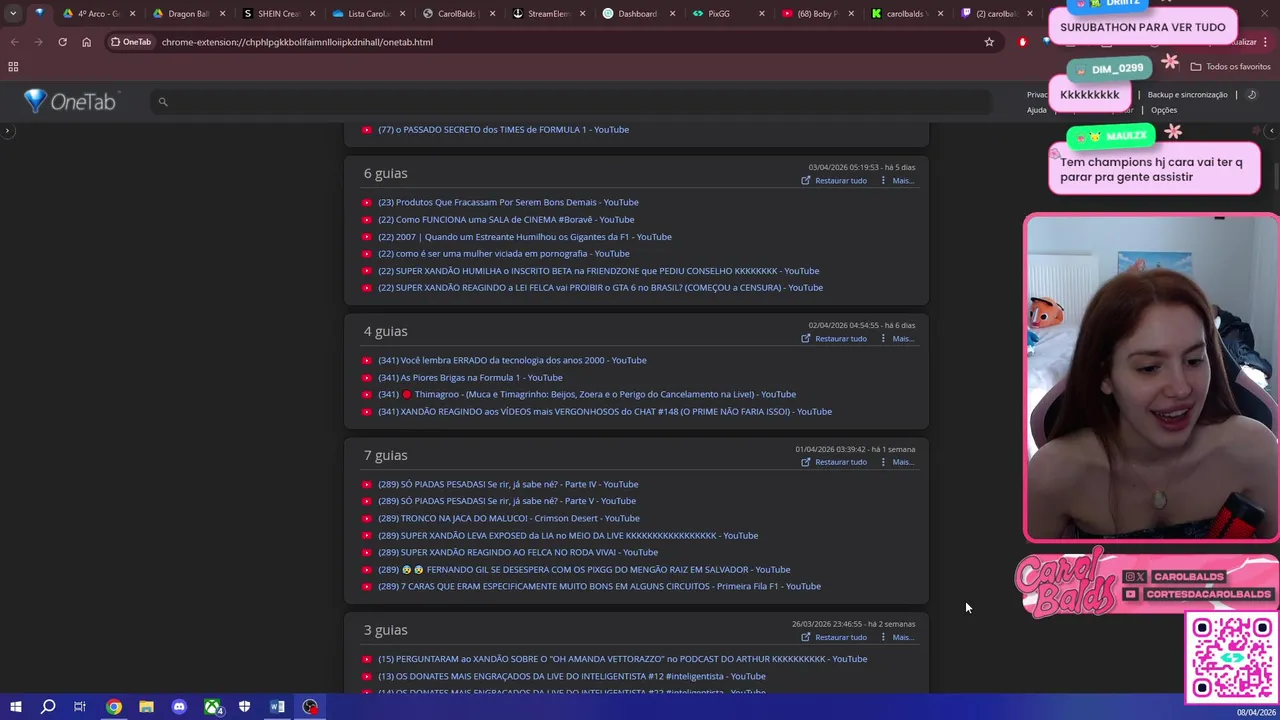This screenshot has height=720, width=1280.
Task: Open Windows taskbar search
Action: 47,707
